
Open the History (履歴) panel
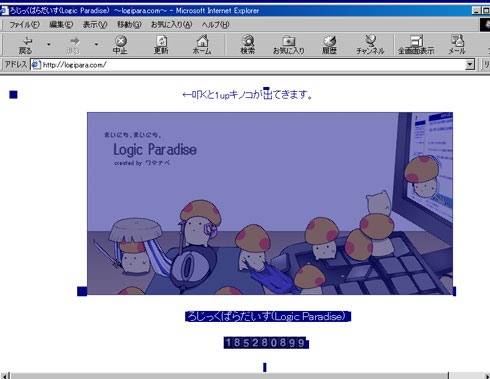[329, 45]
